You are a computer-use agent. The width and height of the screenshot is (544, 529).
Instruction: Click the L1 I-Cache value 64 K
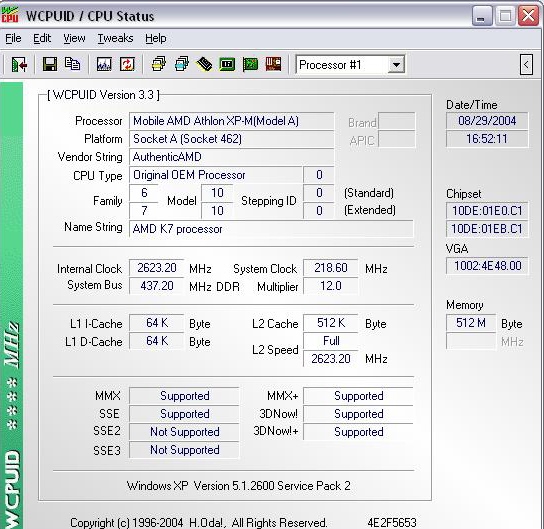[x=156, y=323]
